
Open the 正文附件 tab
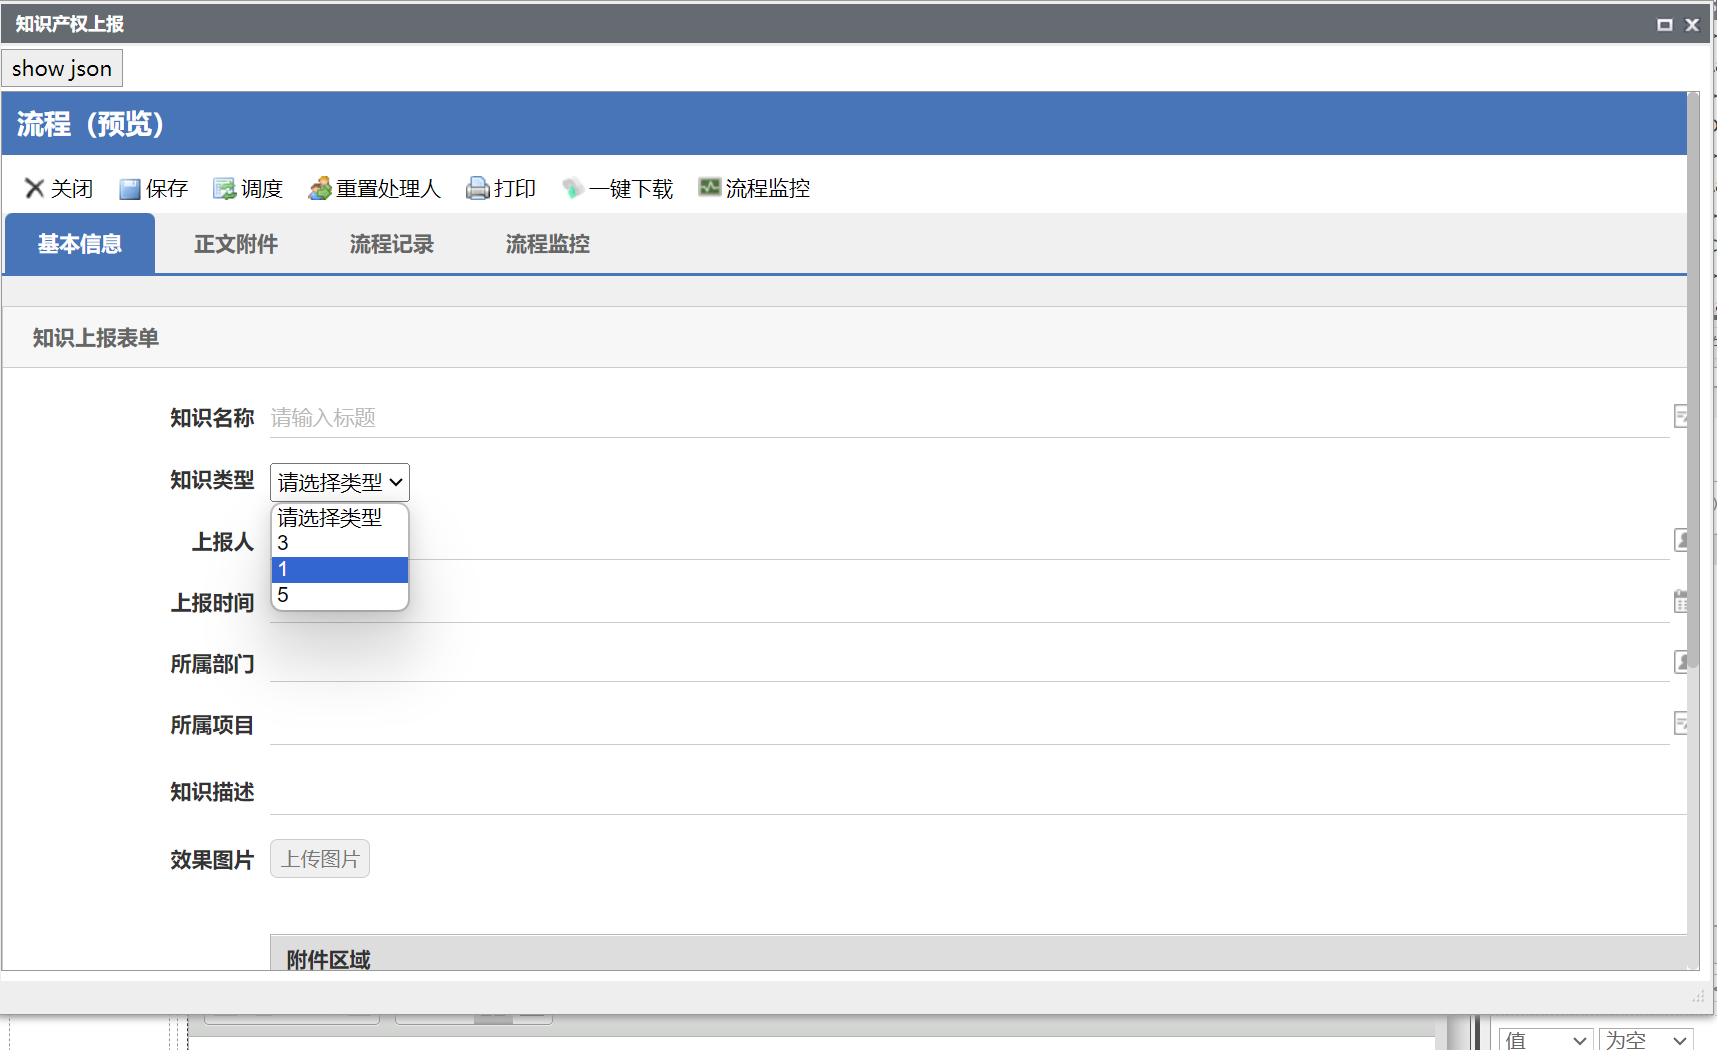236,244
